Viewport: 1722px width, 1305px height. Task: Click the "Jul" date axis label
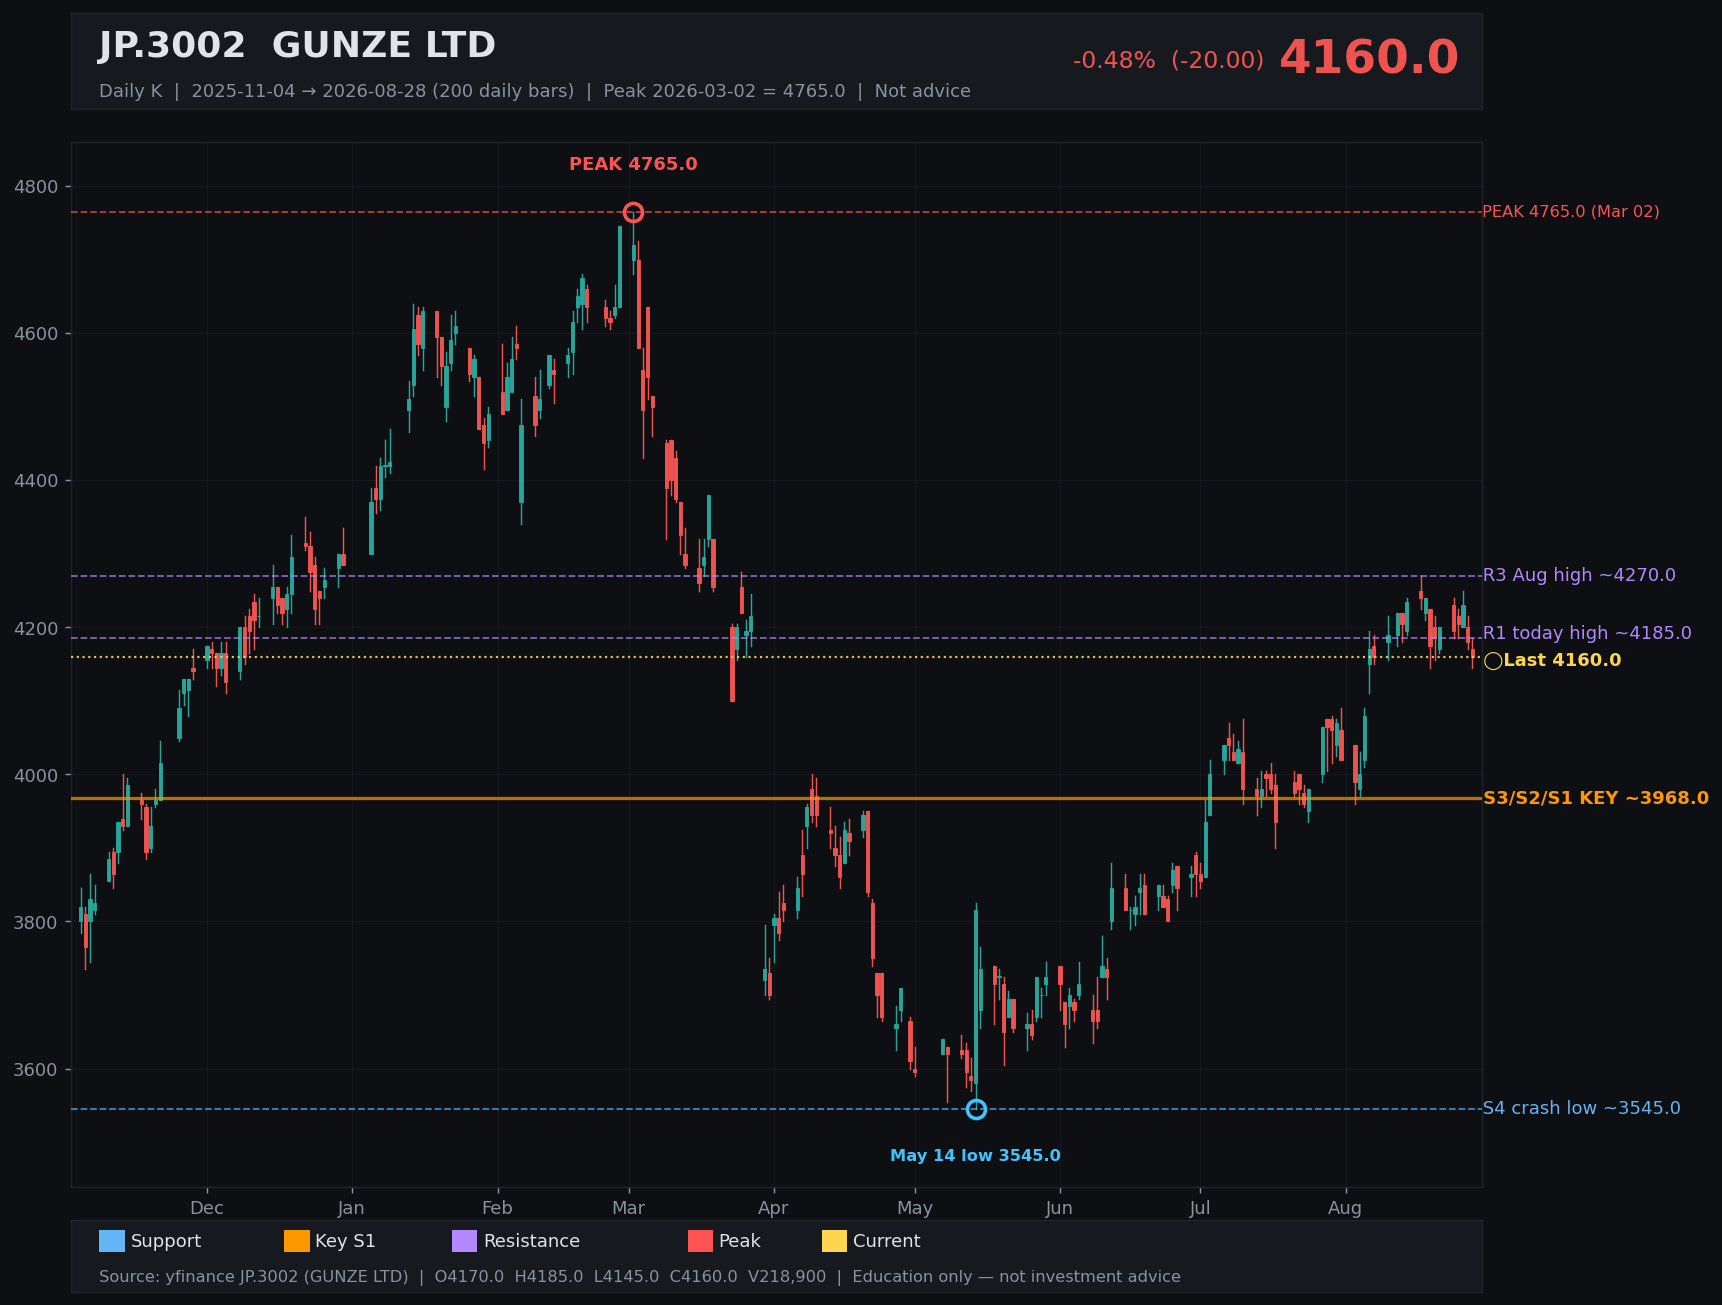coord(1200,1208)
